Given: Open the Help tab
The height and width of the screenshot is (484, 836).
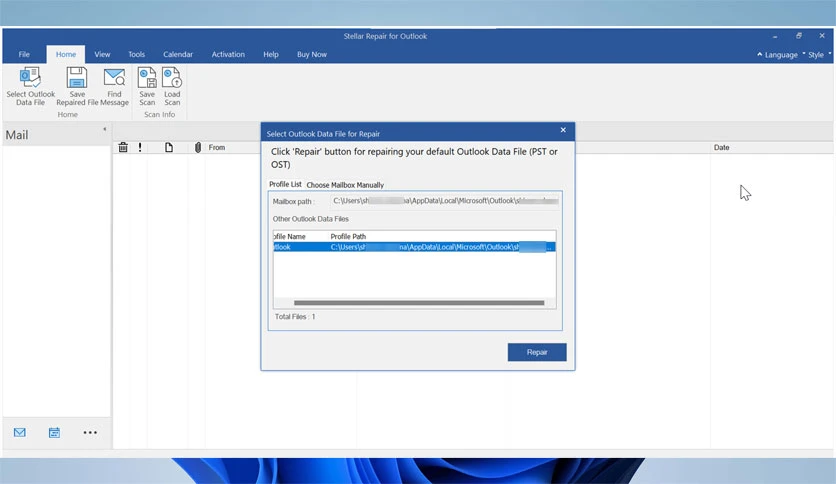Looking at the screenshot, I should (x=271, y=54).
